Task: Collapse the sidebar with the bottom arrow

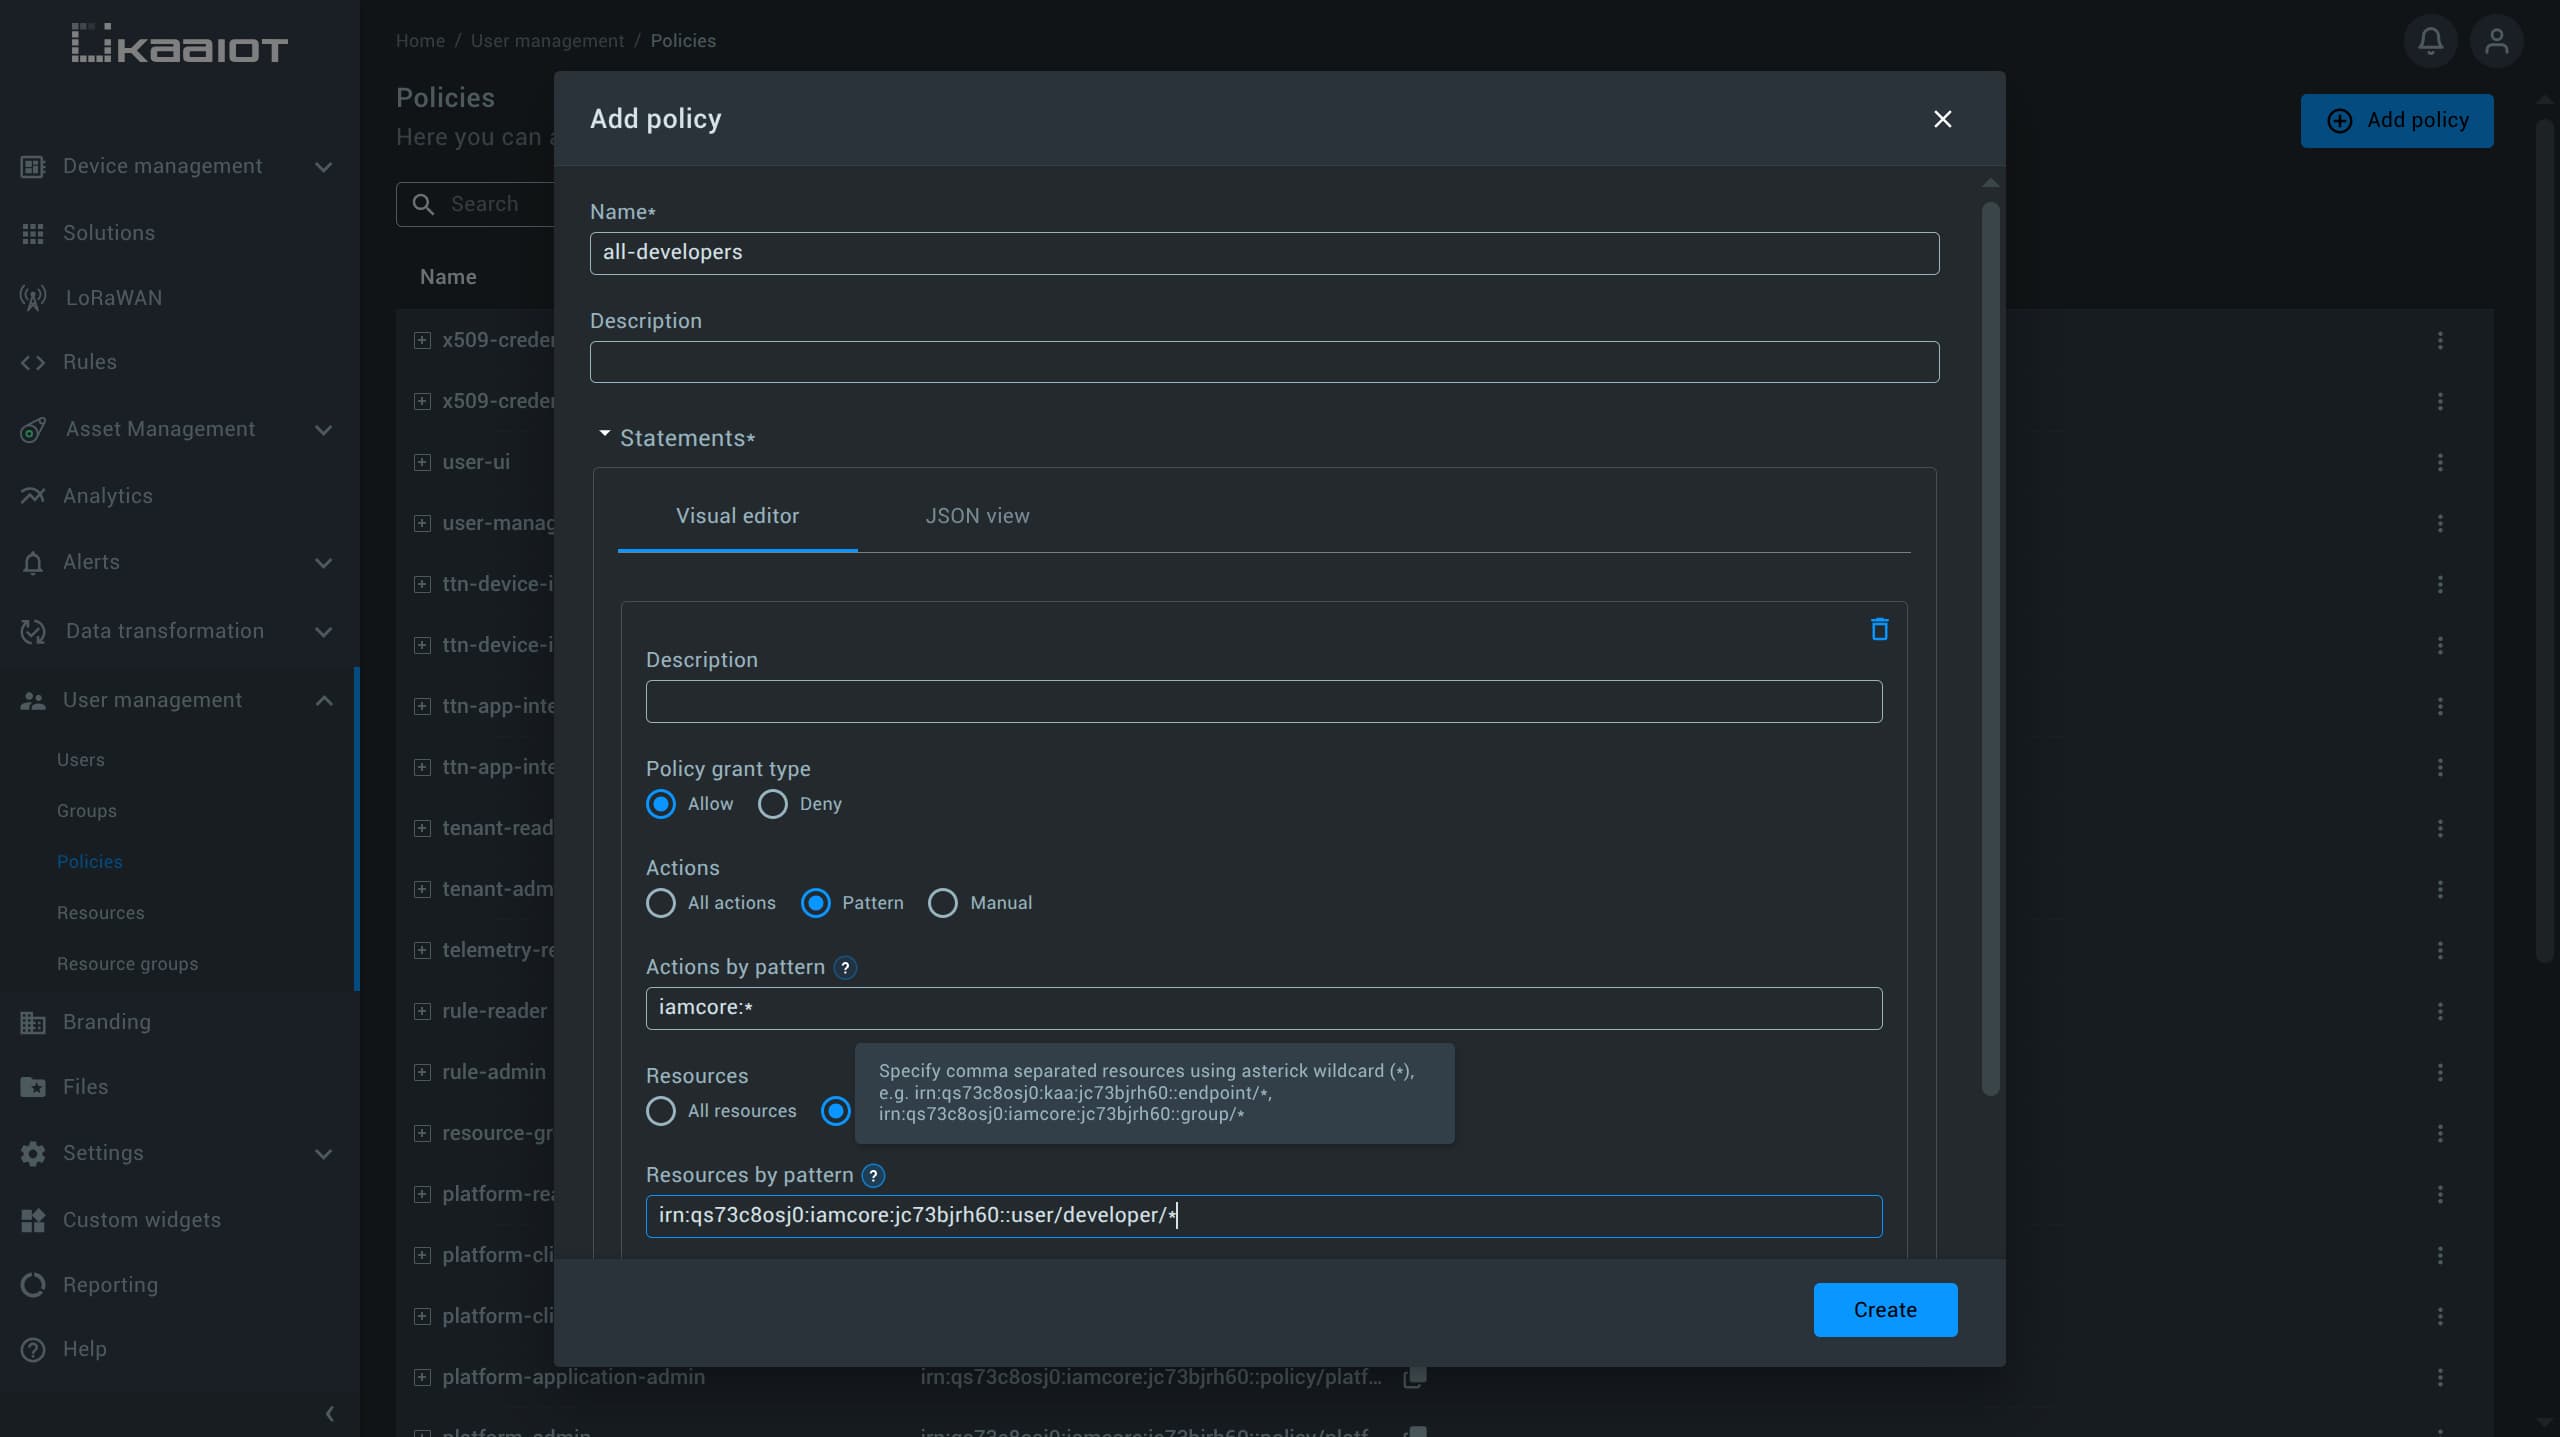Action: (329, 1413)
